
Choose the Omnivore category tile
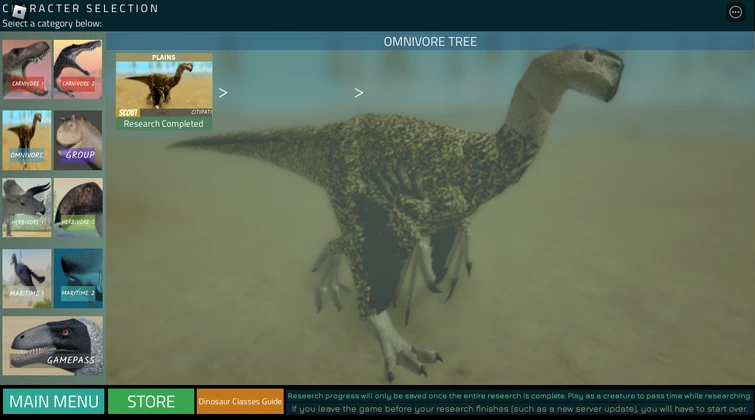pos(26,140)
